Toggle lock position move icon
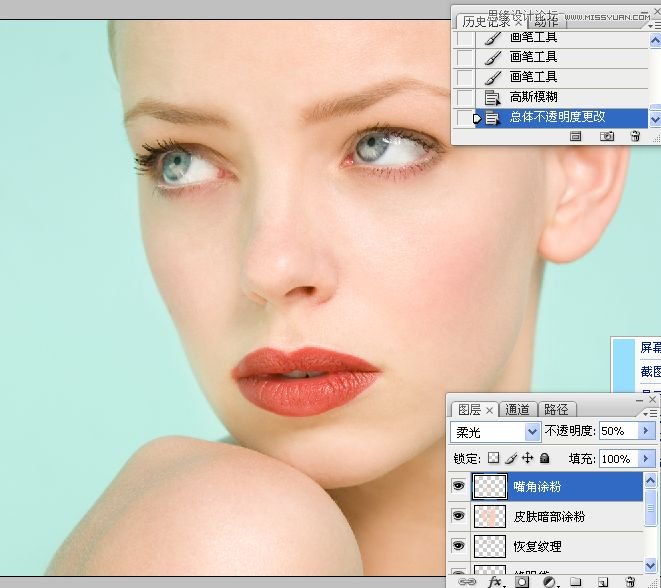661x588 pixels. click(527, 458)
